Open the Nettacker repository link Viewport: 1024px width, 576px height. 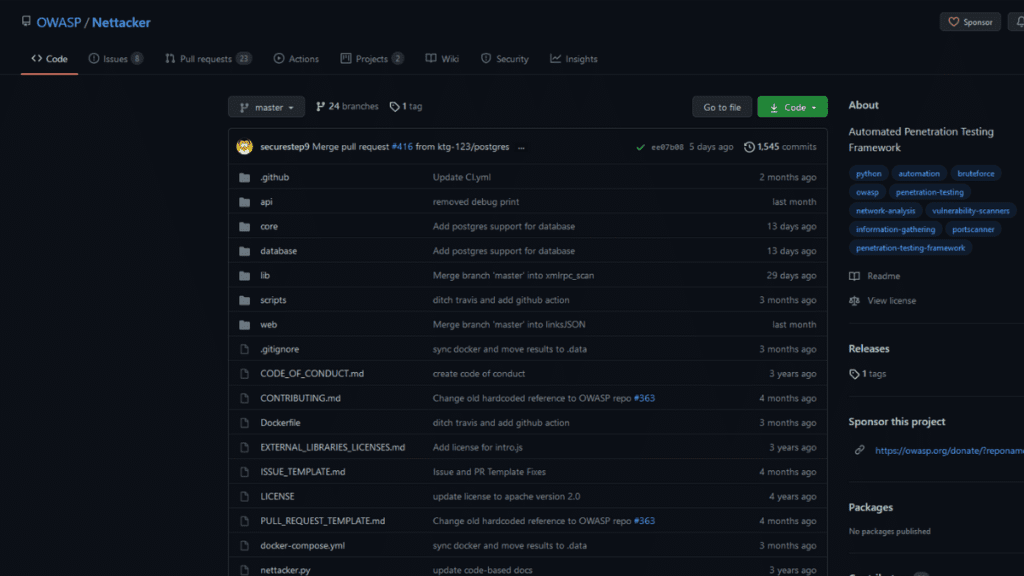pos(121,22)
